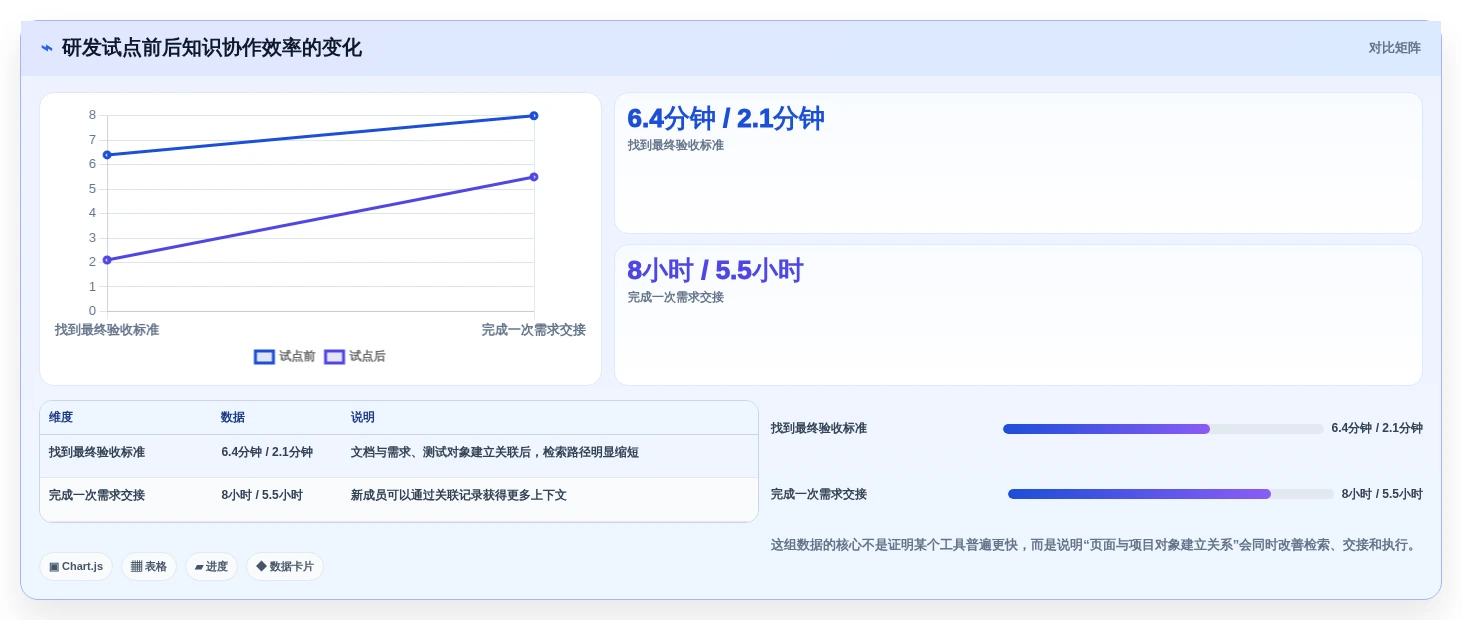
Task: Click the 试点前 data point at 找到最终验收标准
Action: coord(107,155)
